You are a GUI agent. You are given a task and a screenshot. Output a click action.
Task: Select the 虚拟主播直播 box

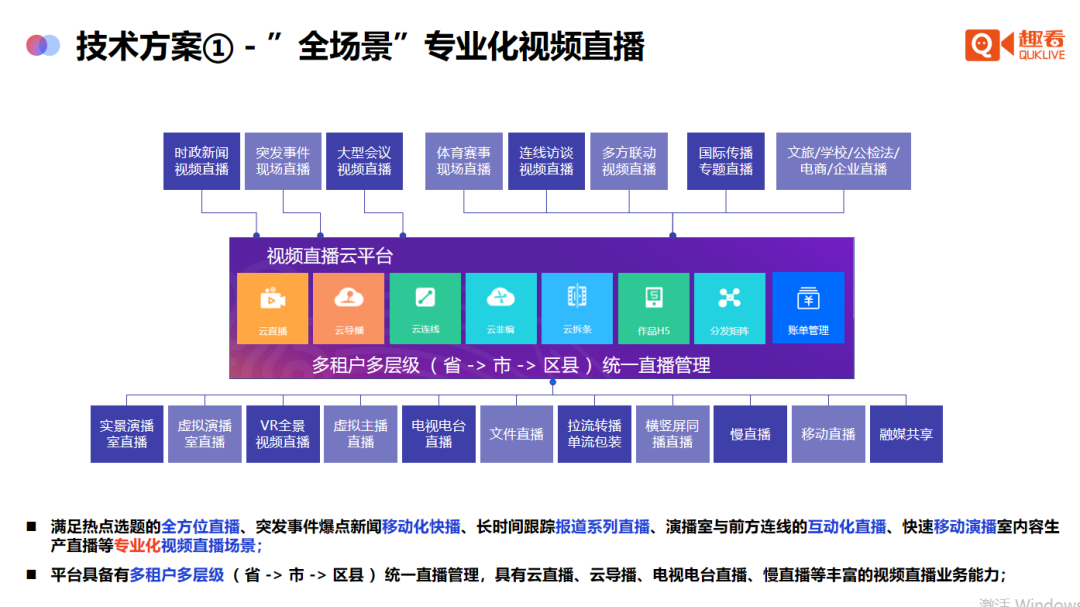coord(360,434)
